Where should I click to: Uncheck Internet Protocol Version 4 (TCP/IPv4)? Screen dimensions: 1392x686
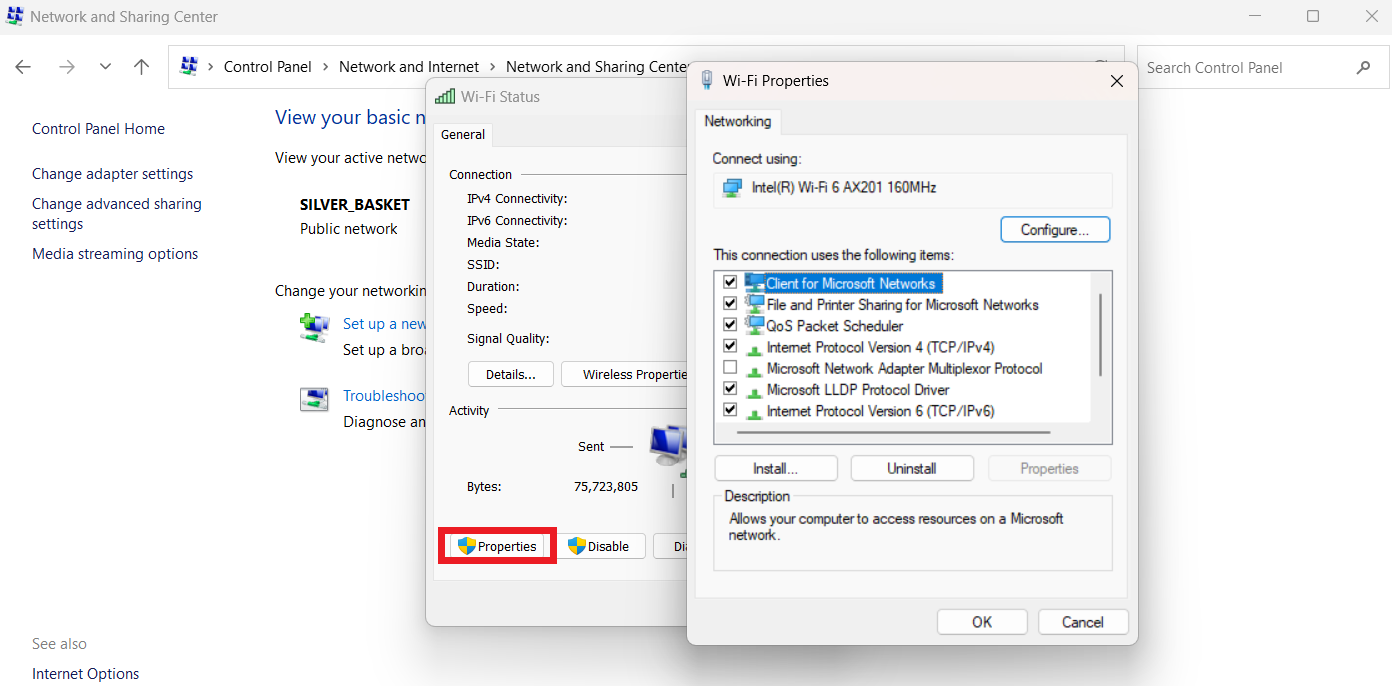click(730, 346)
